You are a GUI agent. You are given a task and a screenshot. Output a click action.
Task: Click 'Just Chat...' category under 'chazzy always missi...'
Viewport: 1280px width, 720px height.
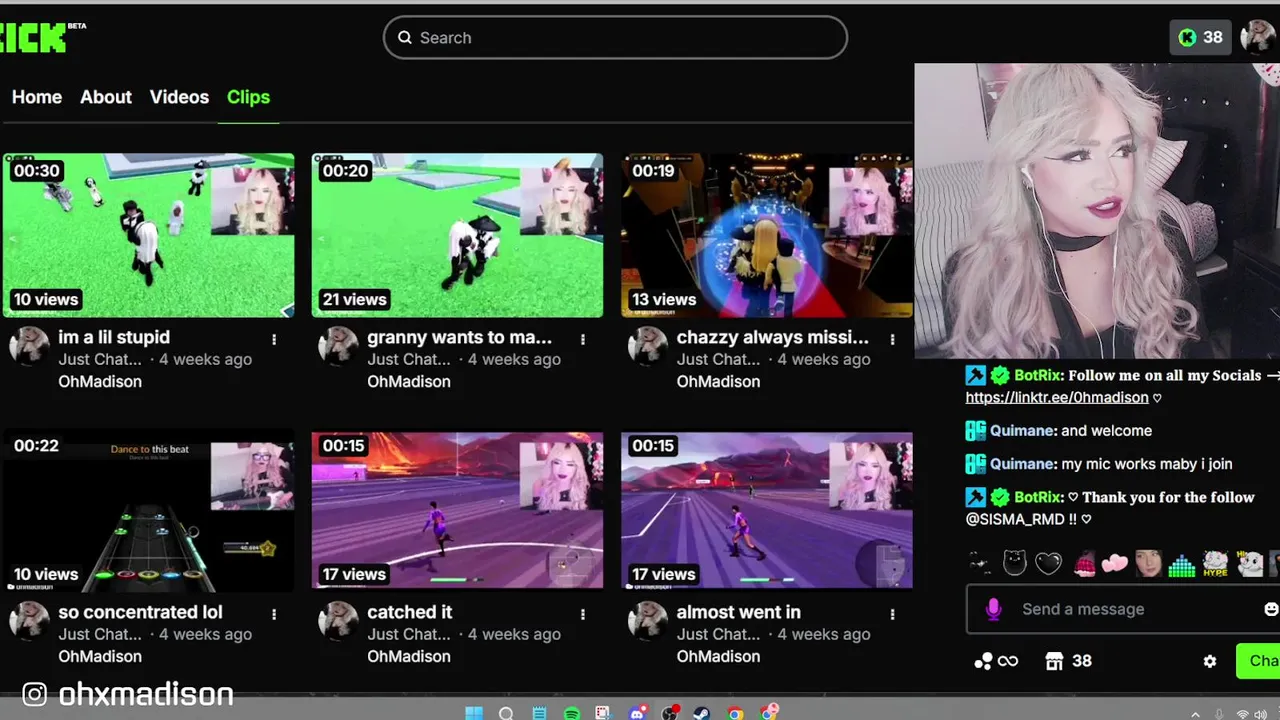[x=718, y=359]
